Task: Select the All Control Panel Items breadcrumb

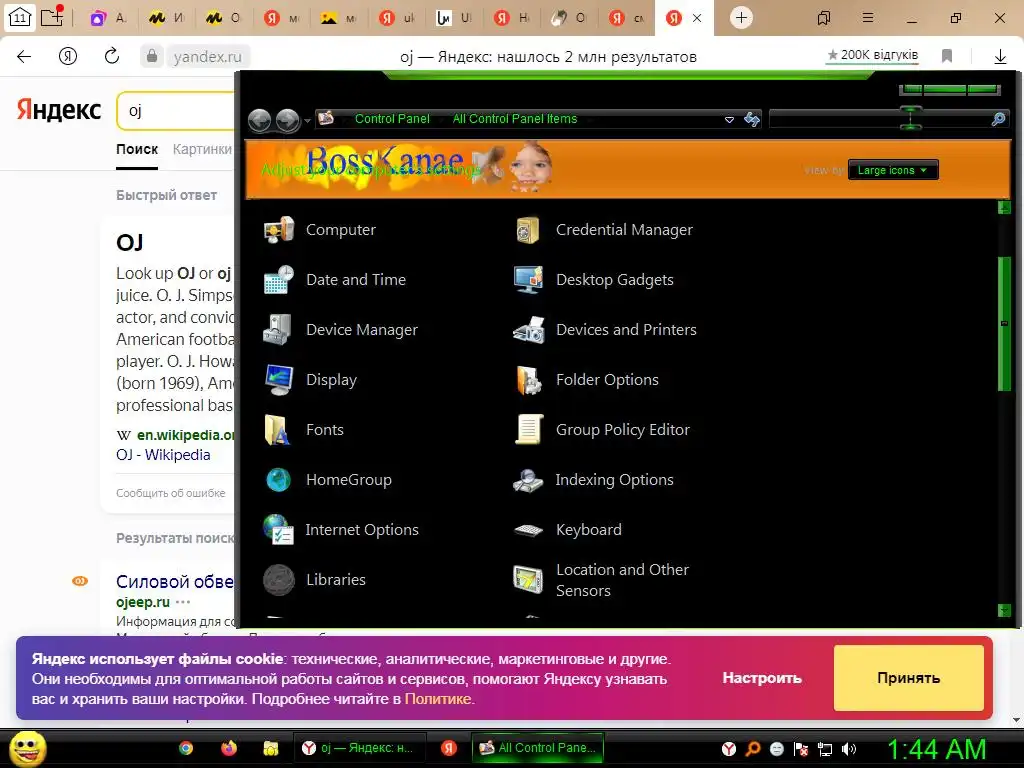Action: (x=515, y=119)
